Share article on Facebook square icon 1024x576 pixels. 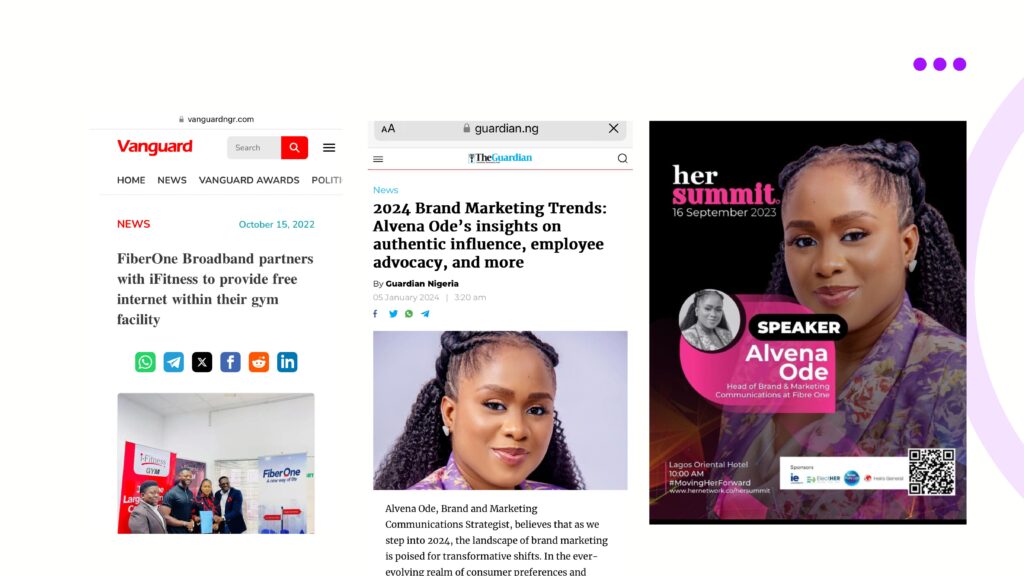[x=231, y=362]
